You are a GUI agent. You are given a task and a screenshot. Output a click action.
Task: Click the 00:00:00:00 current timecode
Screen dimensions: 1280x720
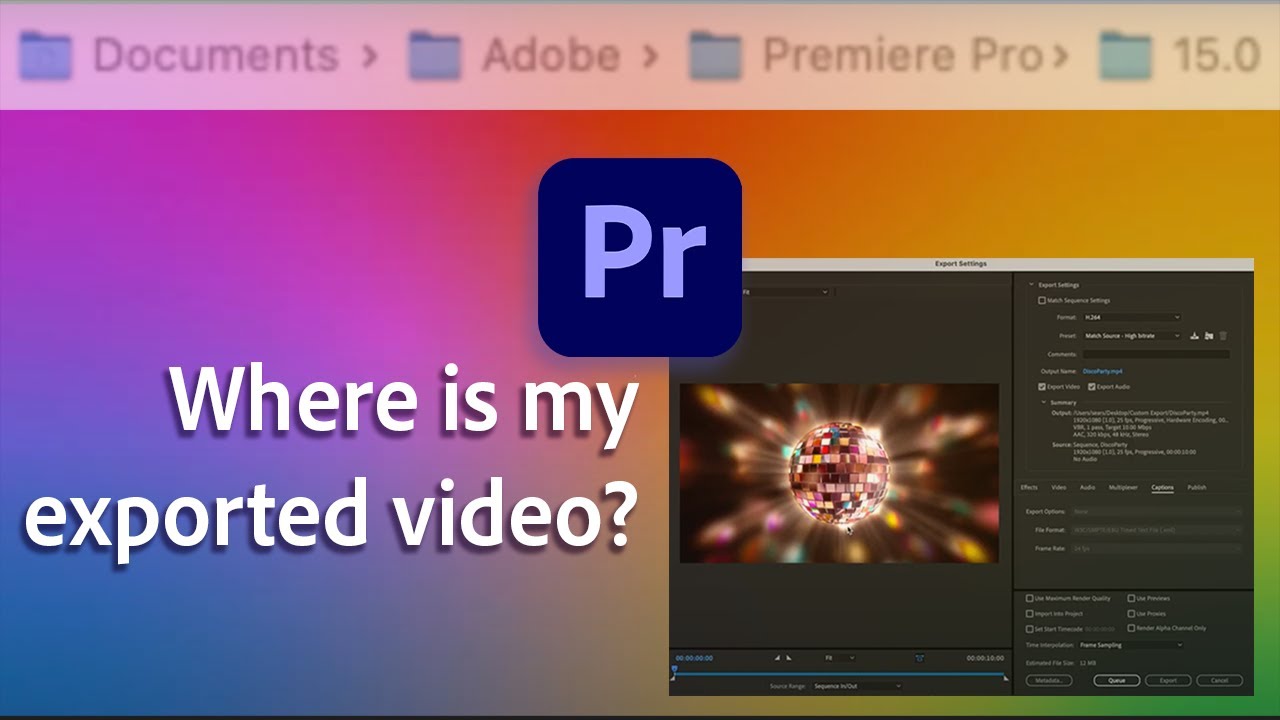(695, 658)
